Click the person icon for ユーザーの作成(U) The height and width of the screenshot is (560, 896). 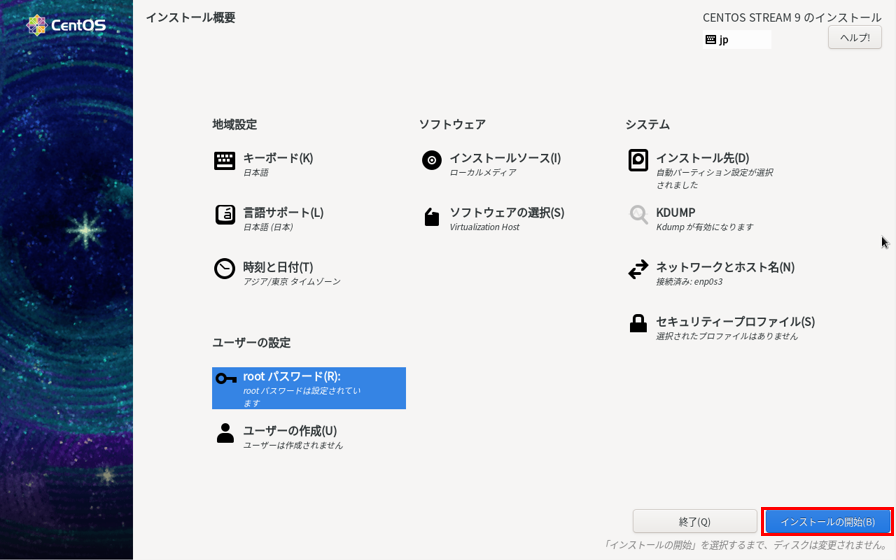(225, 433)
